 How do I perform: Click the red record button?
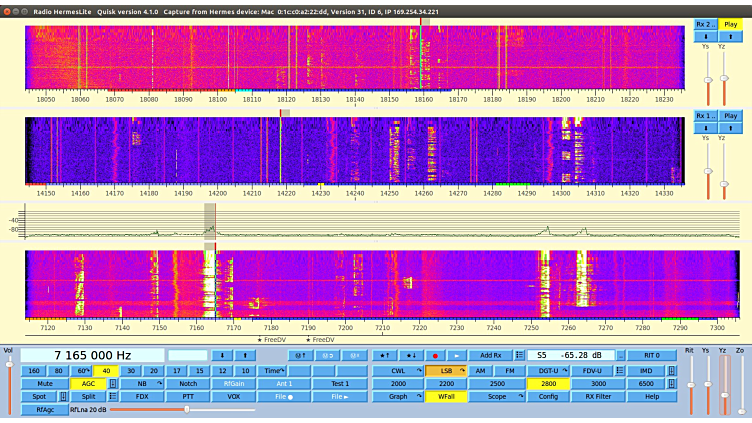click(x=435, y=355)
